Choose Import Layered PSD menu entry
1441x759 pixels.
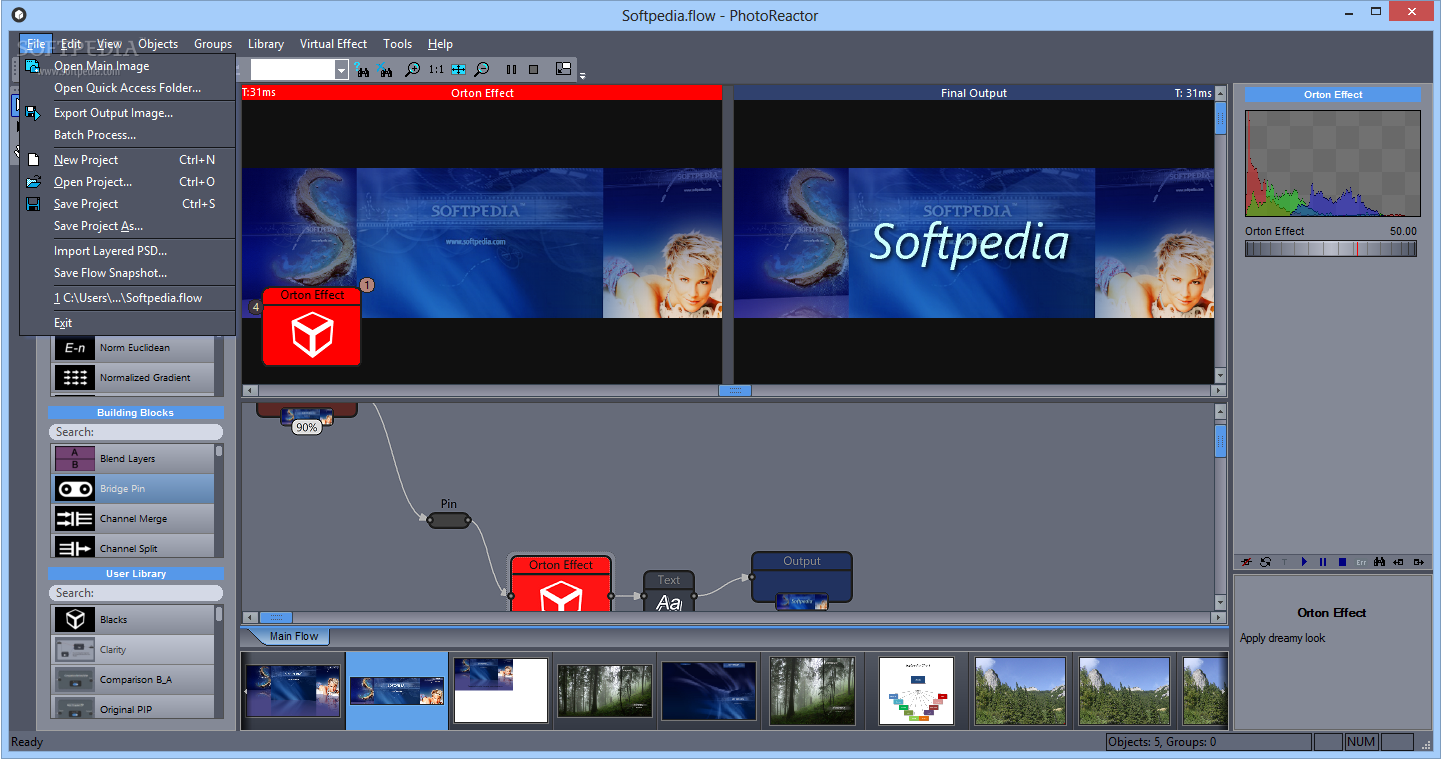pos(128,251)
